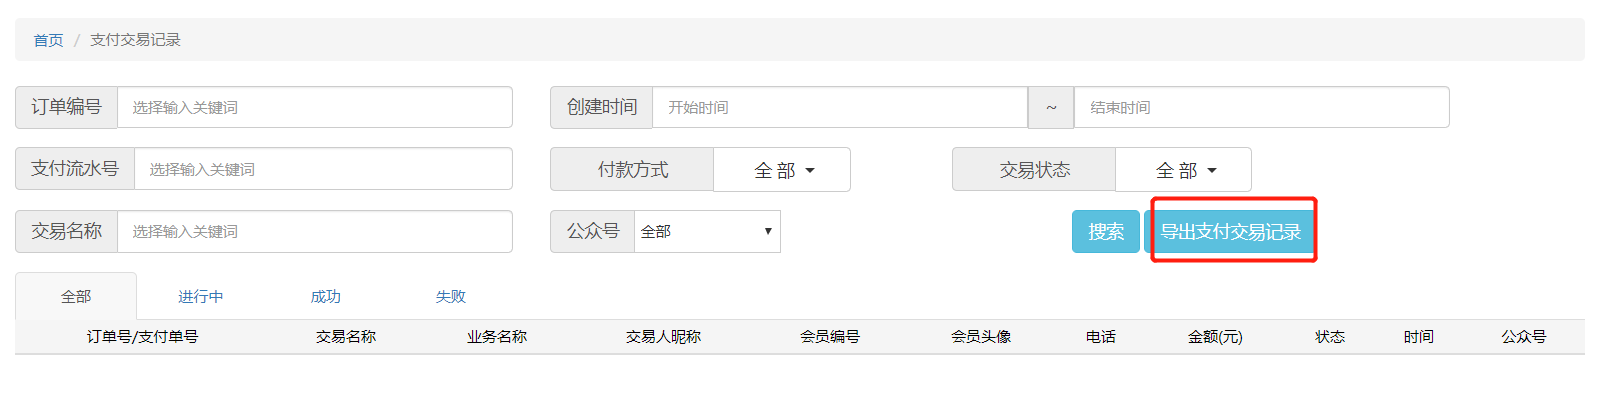
Task: Expand the 公众号 select box
Action: click(x=706, y=231)
